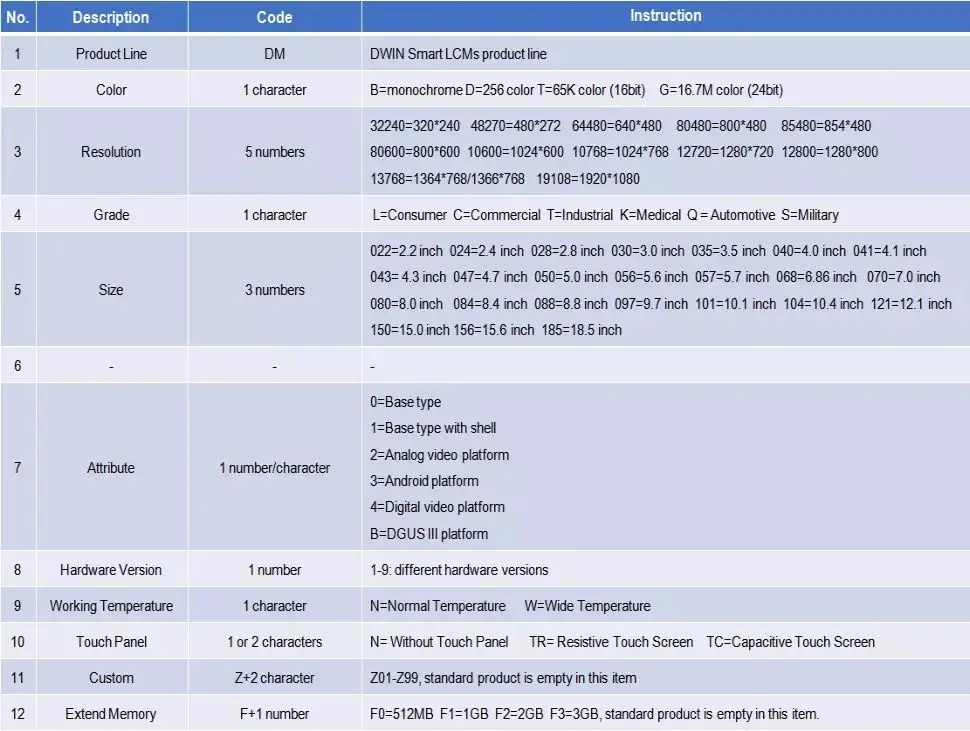
Task: Click '2=Analog video platform' entry
Action: [440, 455]
